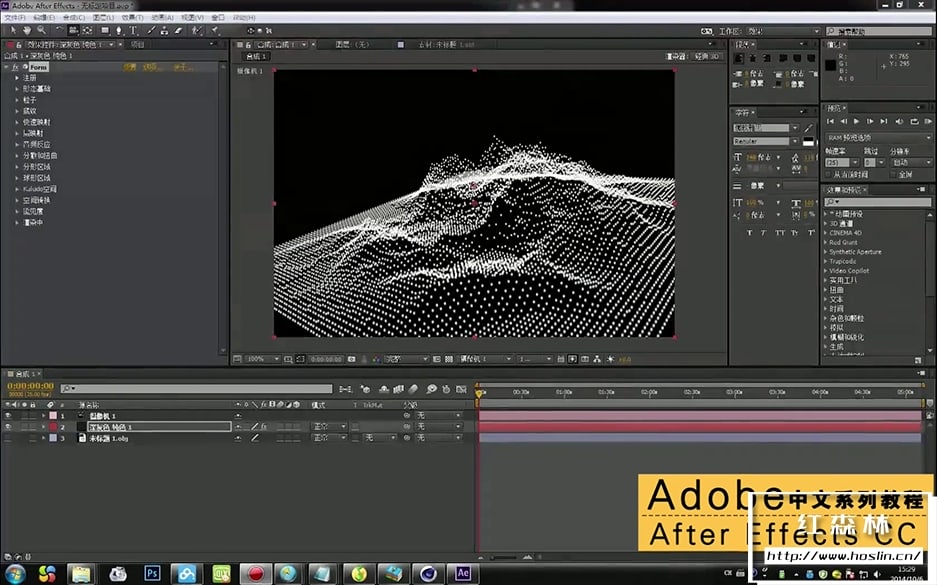The image size is (937, 585).
Task: Toggle the fx switch of Form effect
Action: point(16,67)
